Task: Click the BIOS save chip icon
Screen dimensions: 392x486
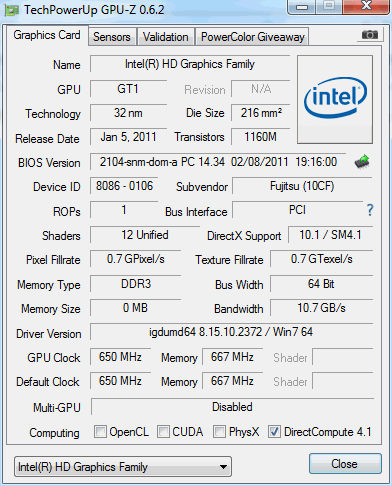Action: (x=362, y=162)
